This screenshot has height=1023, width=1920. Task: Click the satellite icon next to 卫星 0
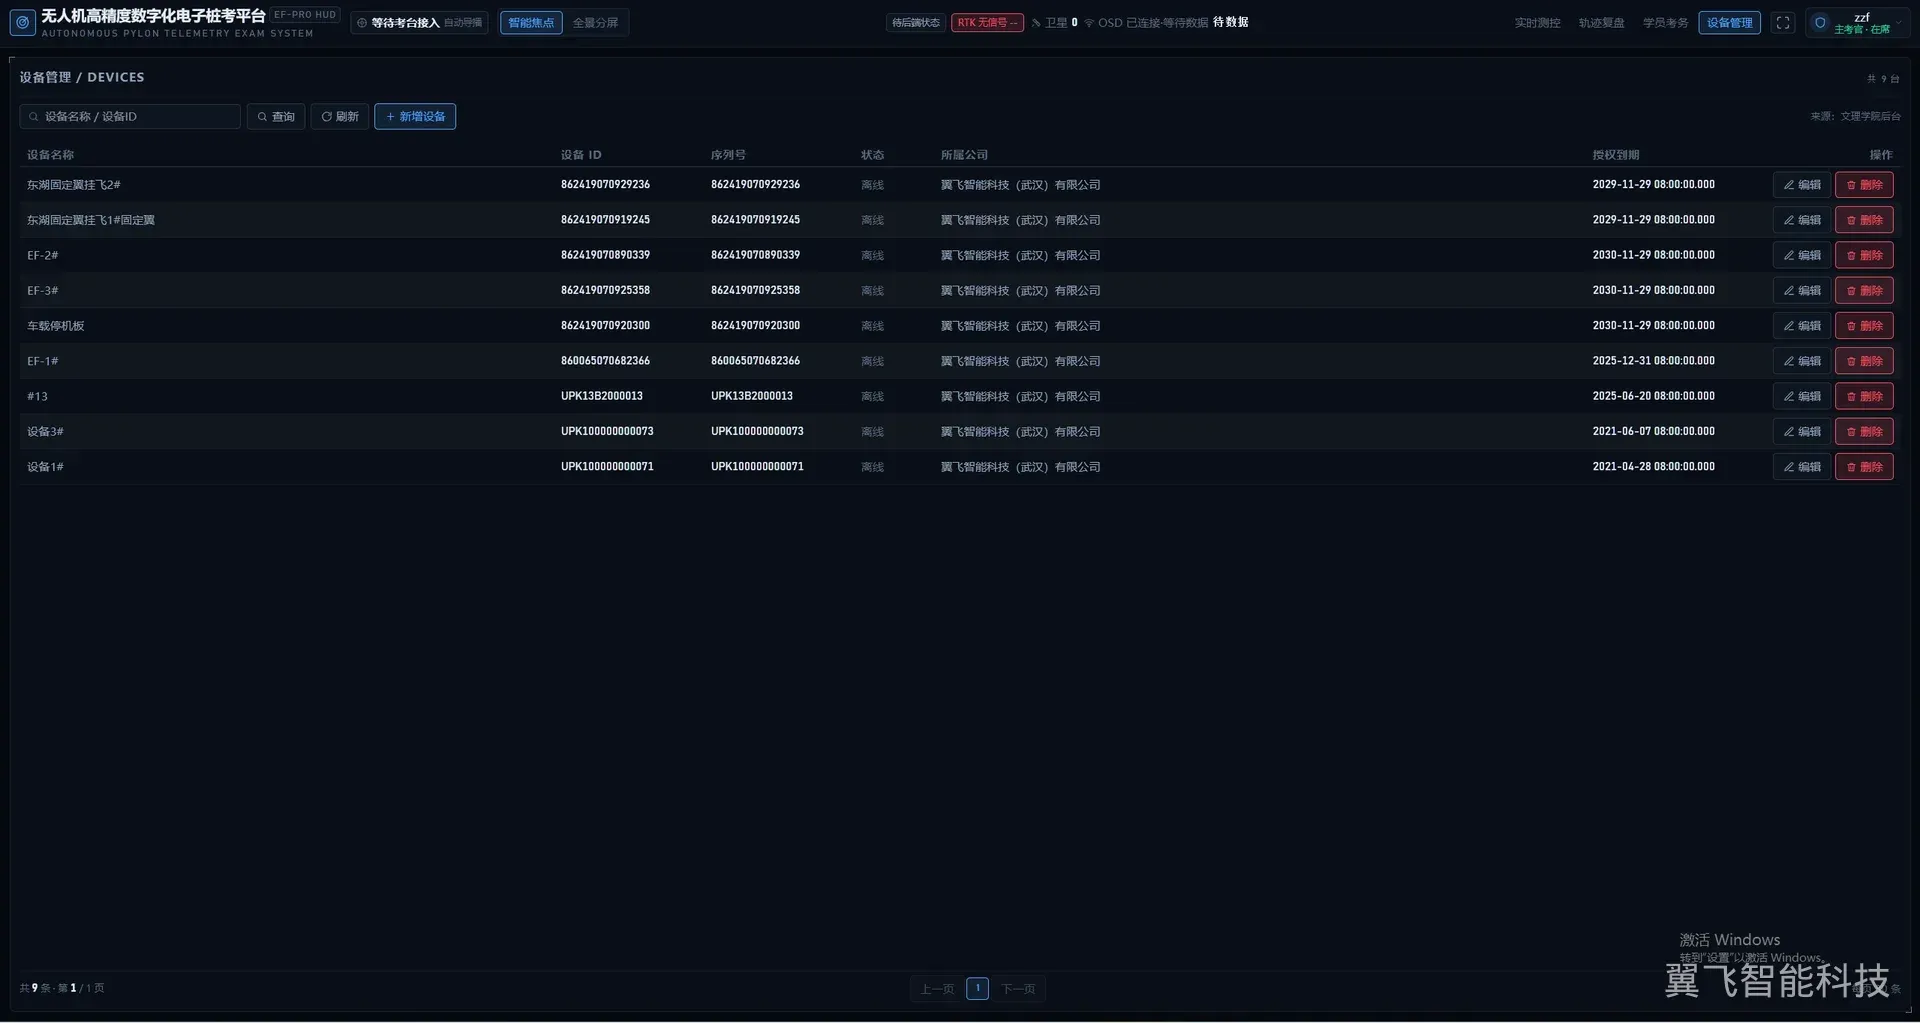point(1036,22)
